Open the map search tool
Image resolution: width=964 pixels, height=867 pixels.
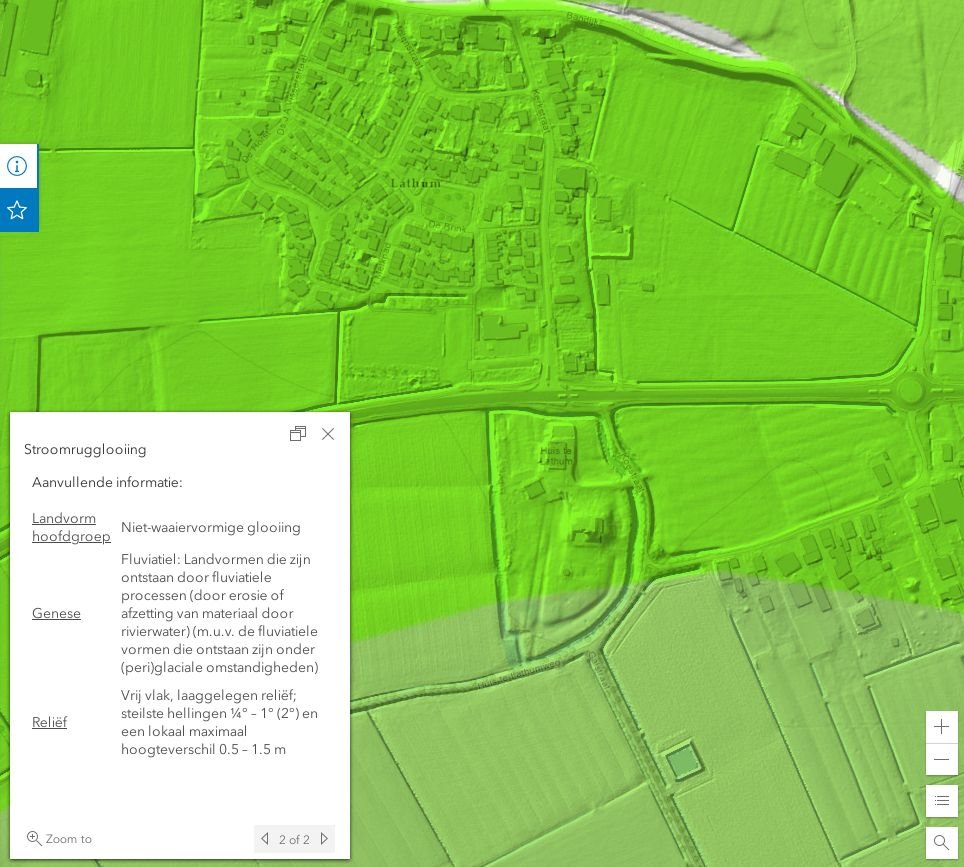tap(941, 843)
